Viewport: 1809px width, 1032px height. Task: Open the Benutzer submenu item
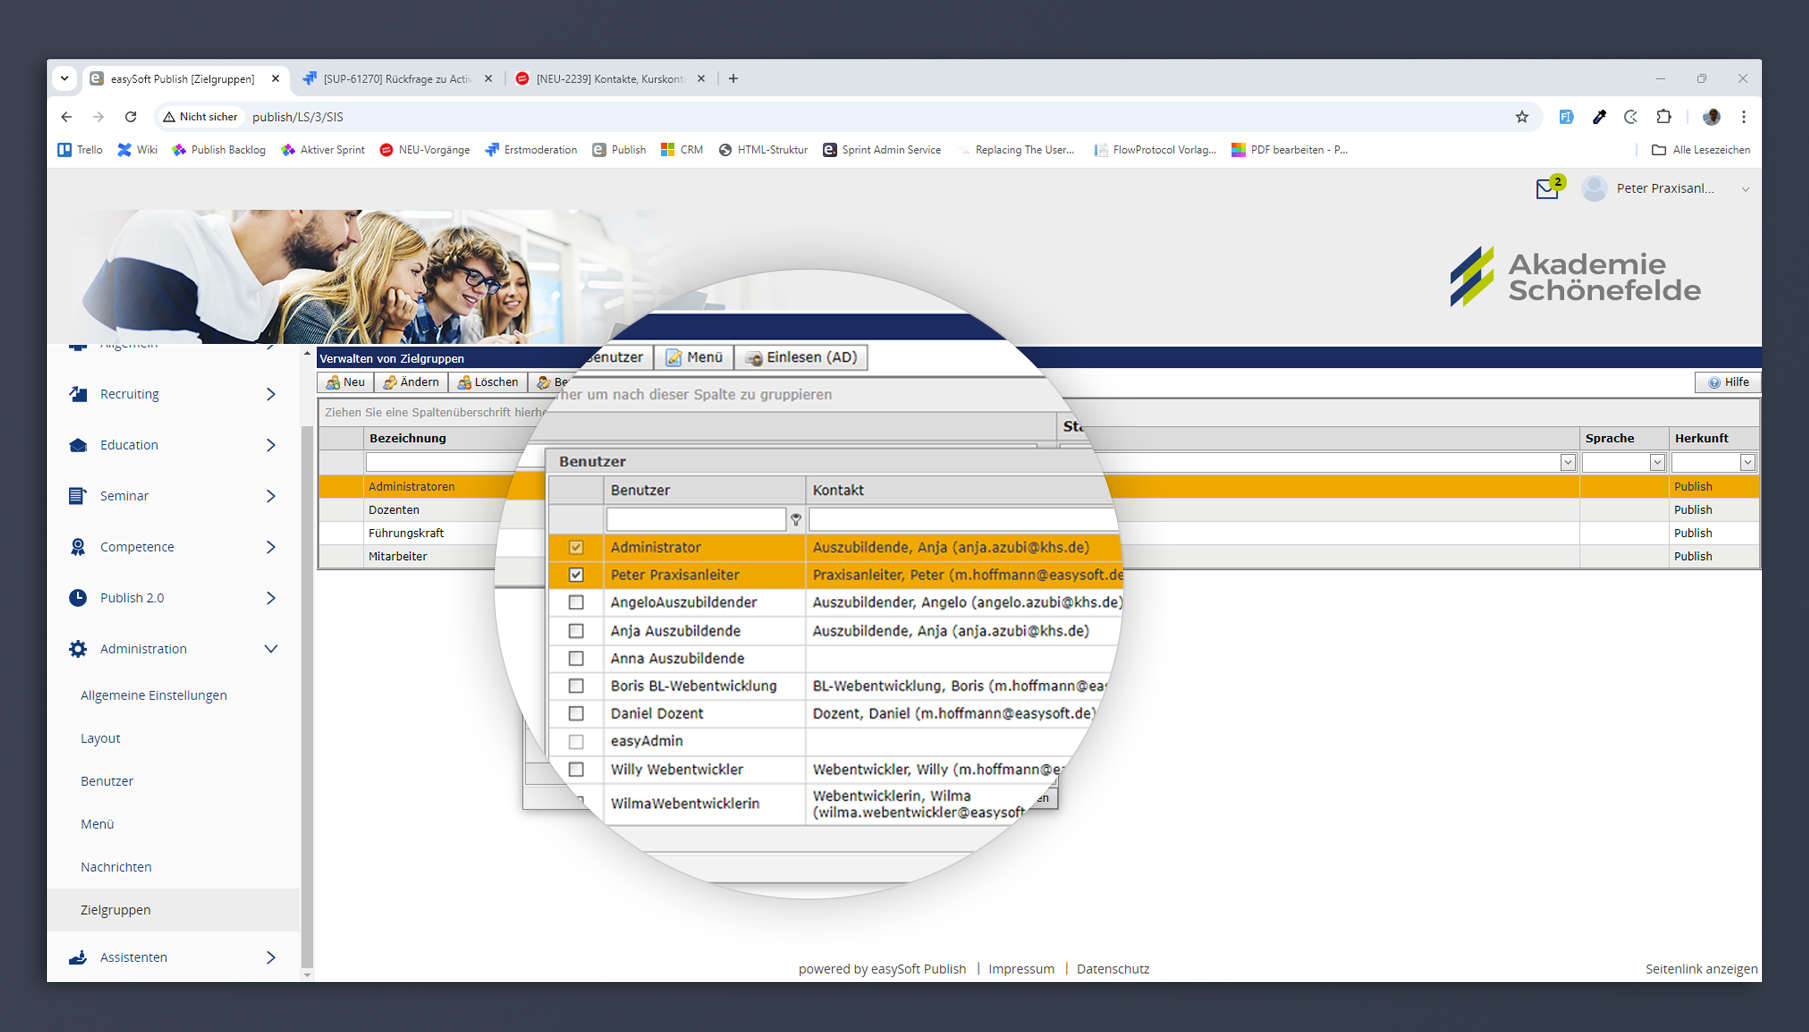[107, 781]
